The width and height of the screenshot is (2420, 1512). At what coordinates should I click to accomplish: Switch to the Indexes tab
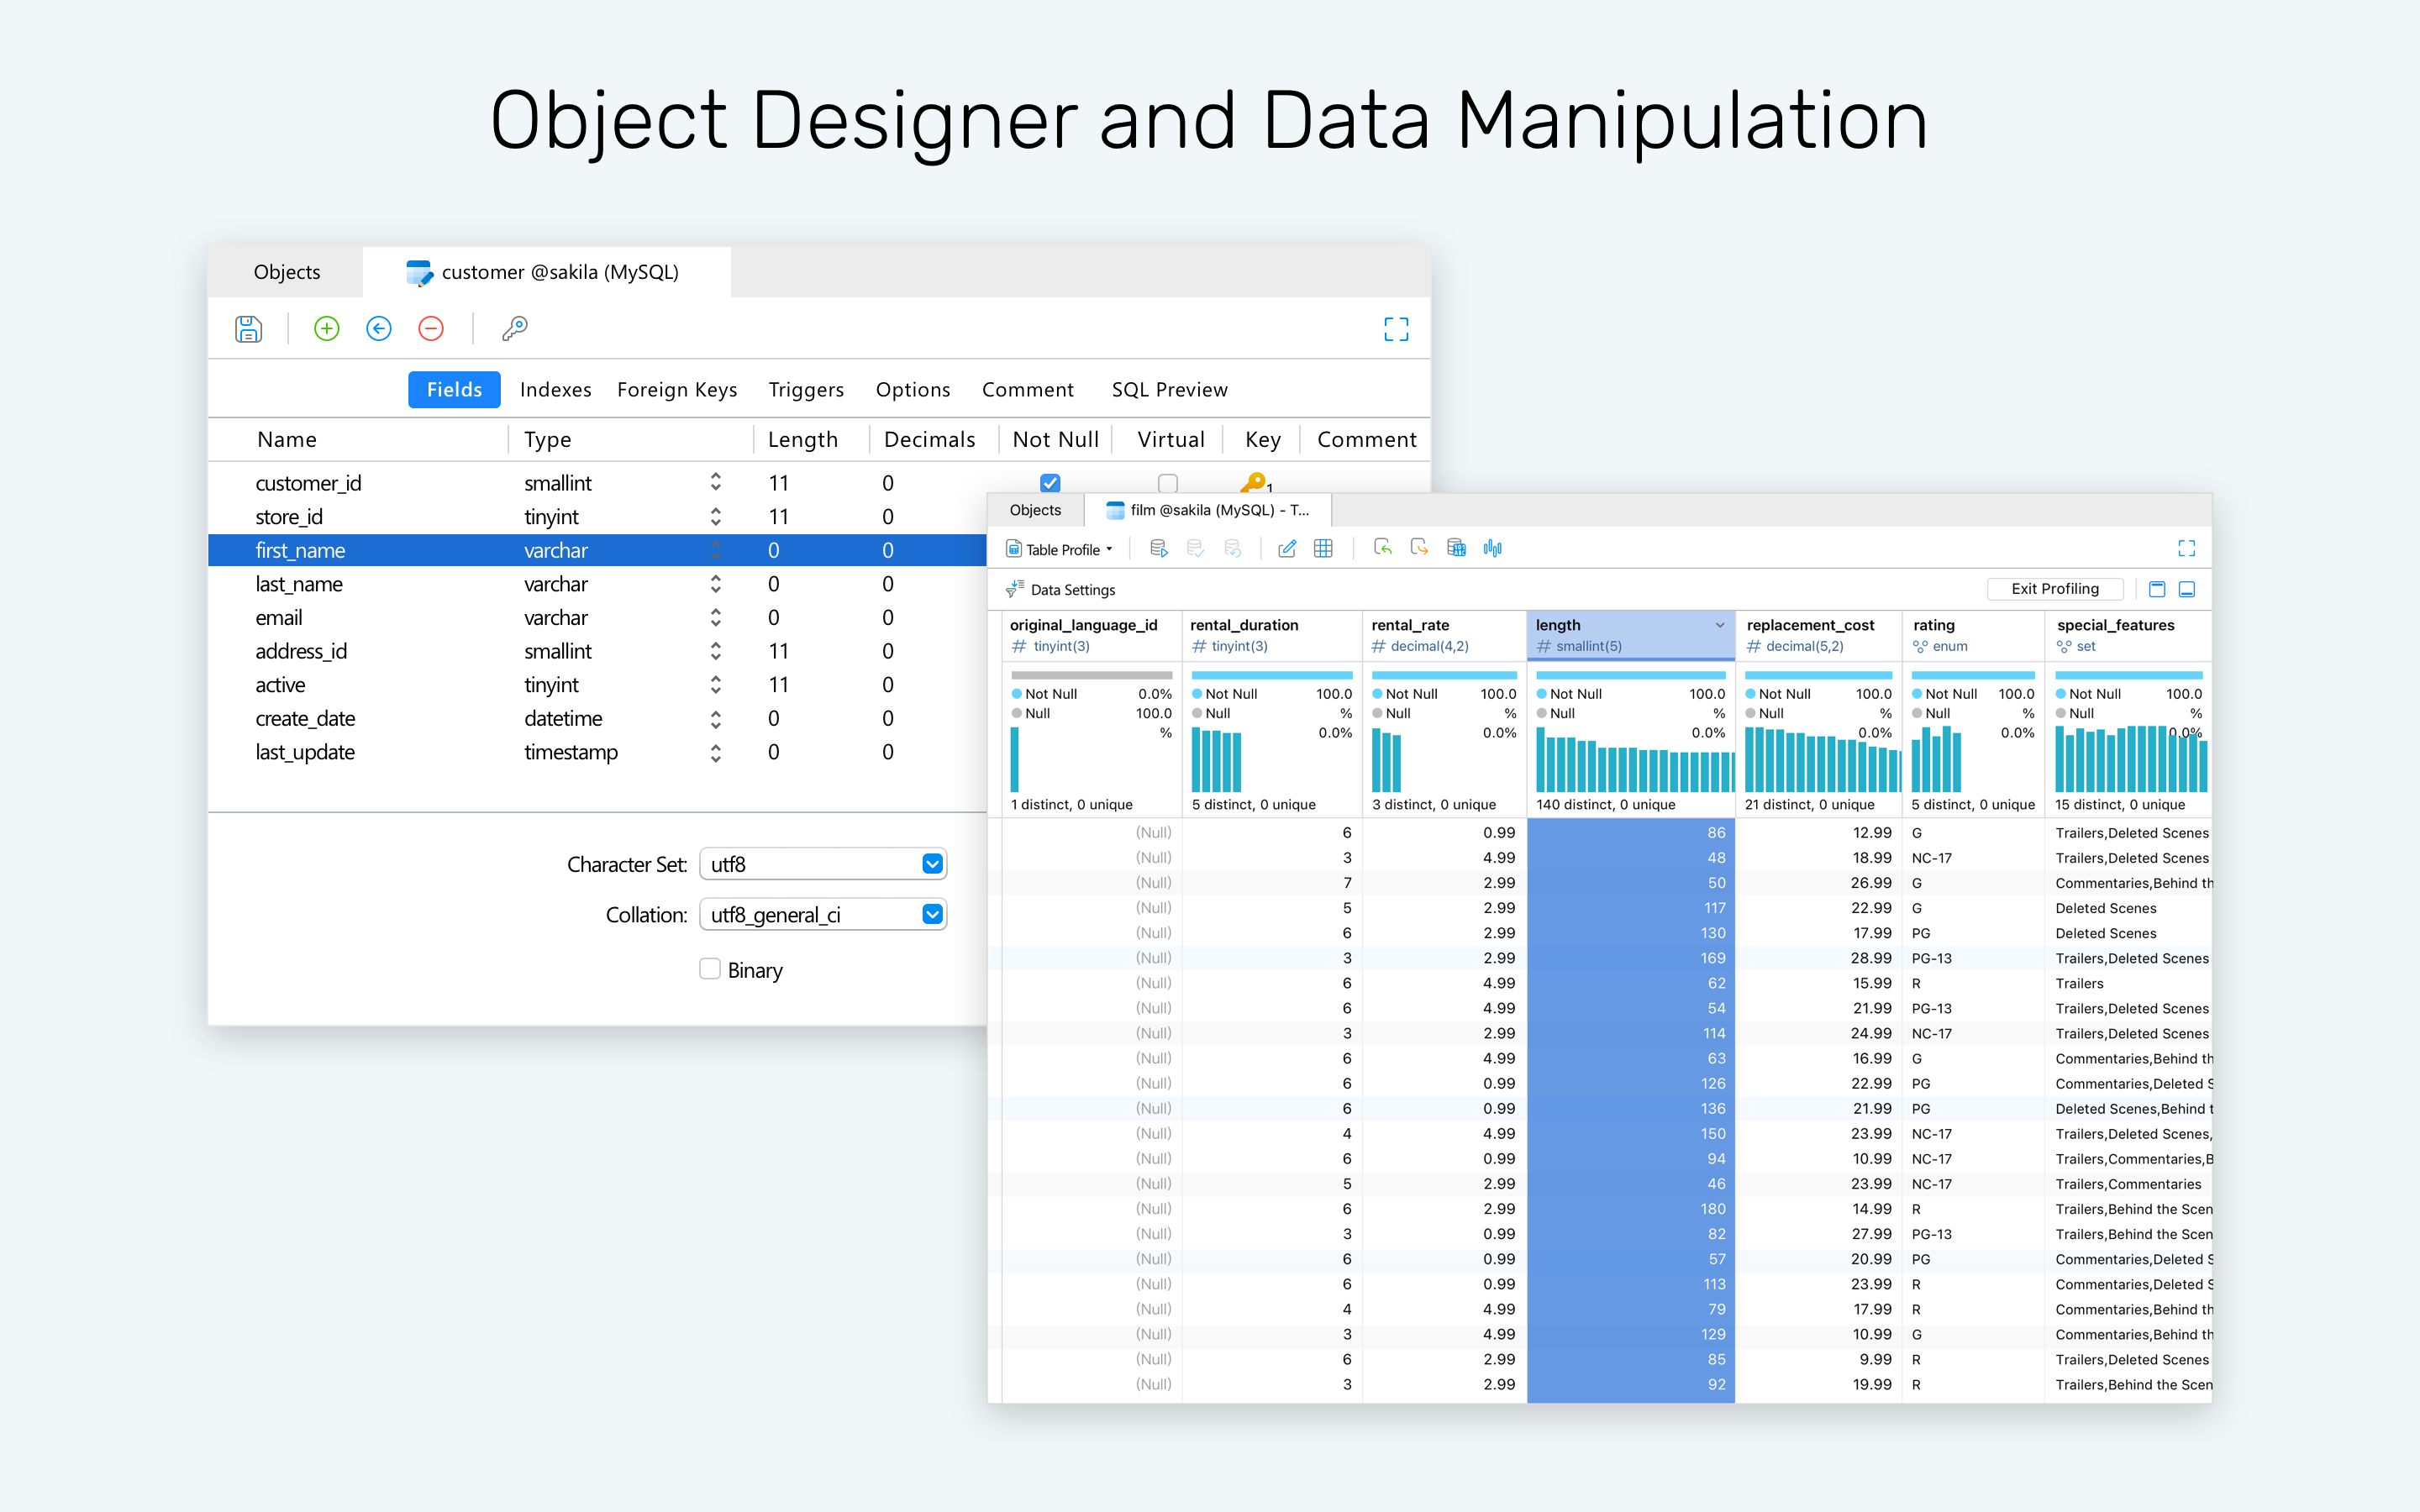(x=555, y=390)
